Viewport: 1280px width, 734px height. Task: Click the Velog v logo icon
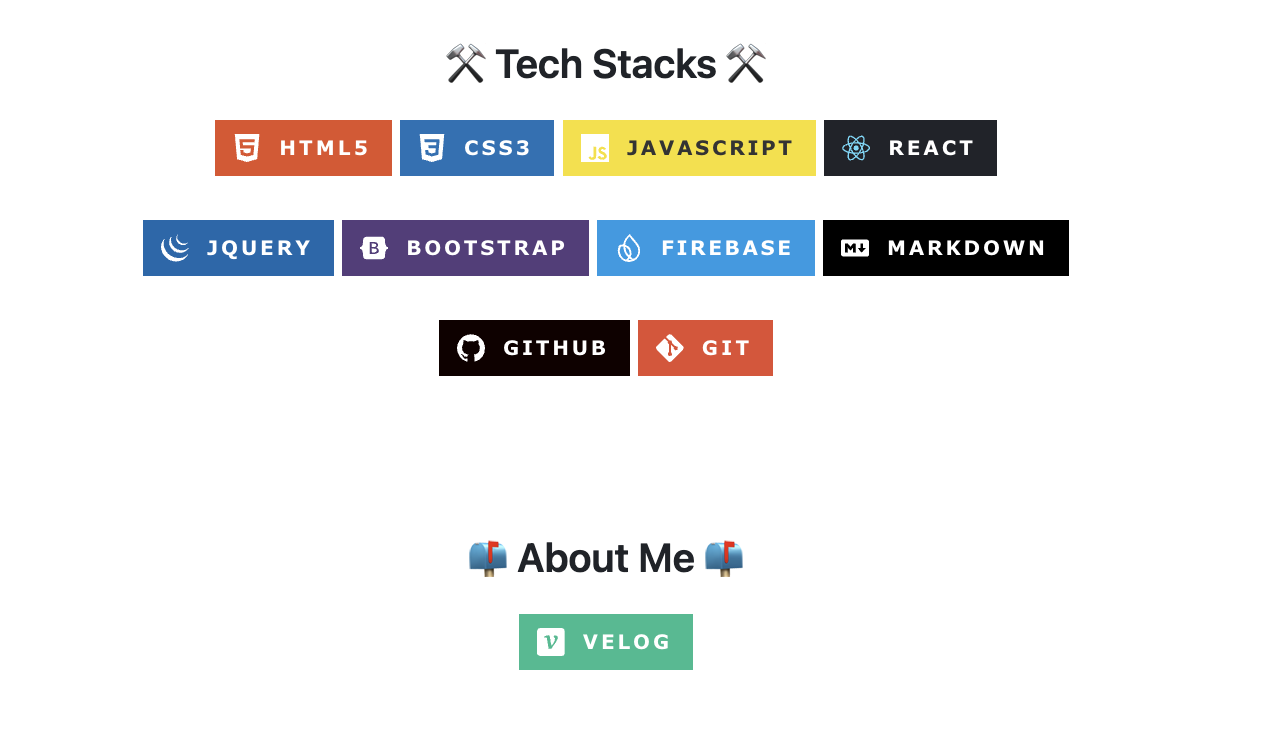coord(551,642)
